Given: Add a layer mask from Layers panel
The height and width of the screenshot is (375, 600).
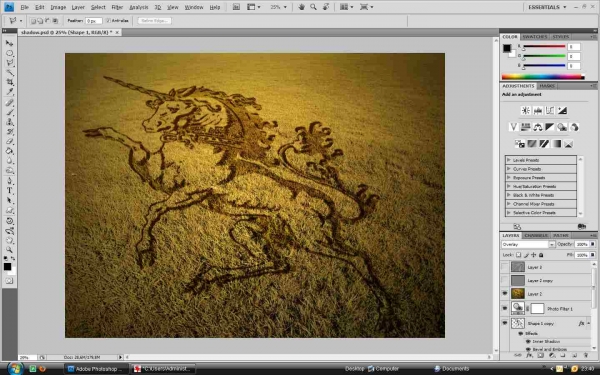Looking at the screenshot, I should click(x=540, y=355).
